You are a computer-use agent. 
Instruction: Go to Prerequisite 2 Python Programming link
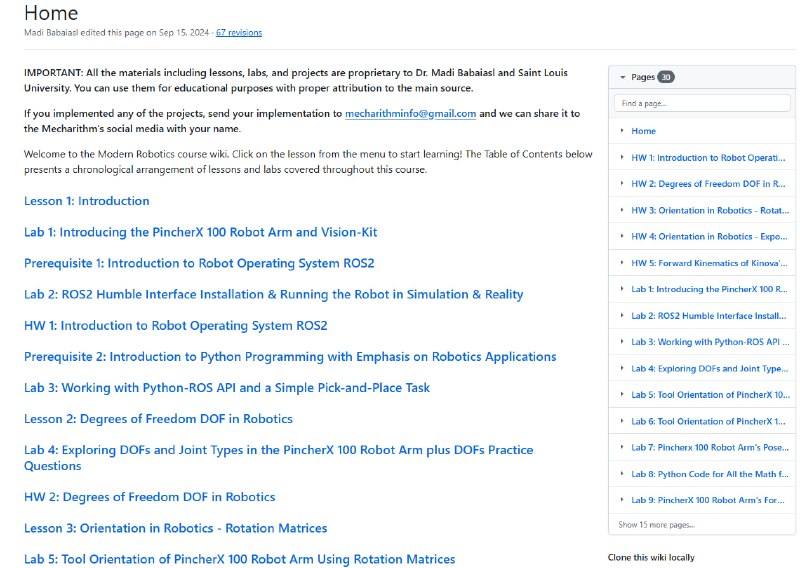[x=290, y=357]
